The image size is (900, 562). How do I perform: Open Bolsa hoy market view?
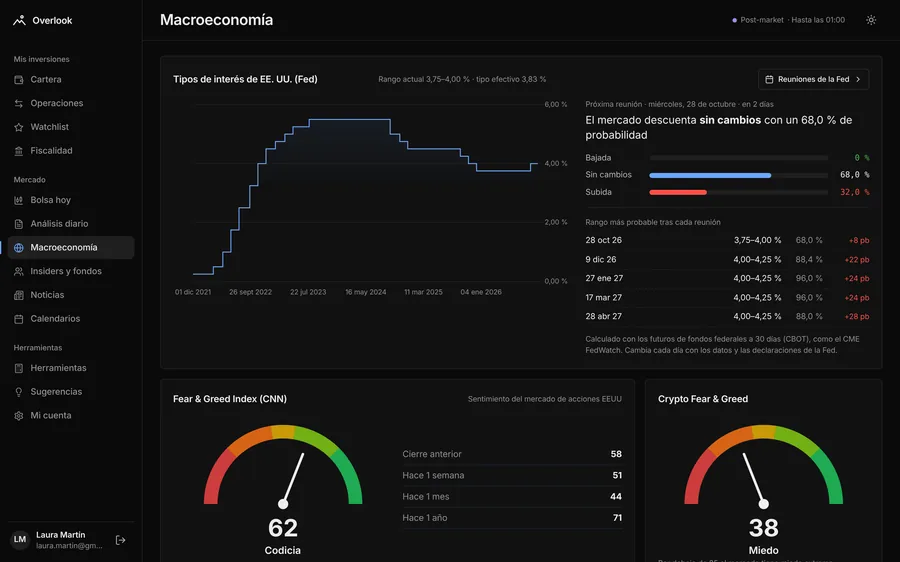[71, 200]
